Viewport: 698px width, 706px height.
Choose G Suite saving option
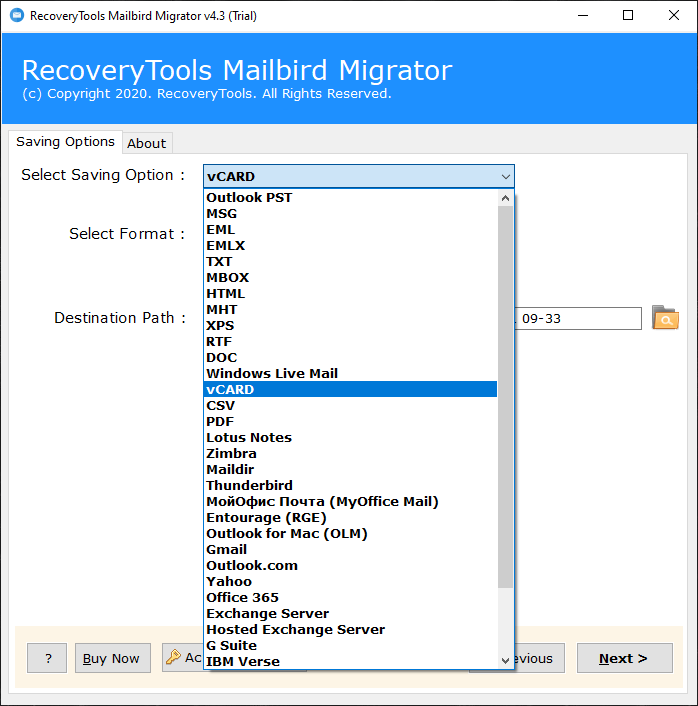(350, 645)
